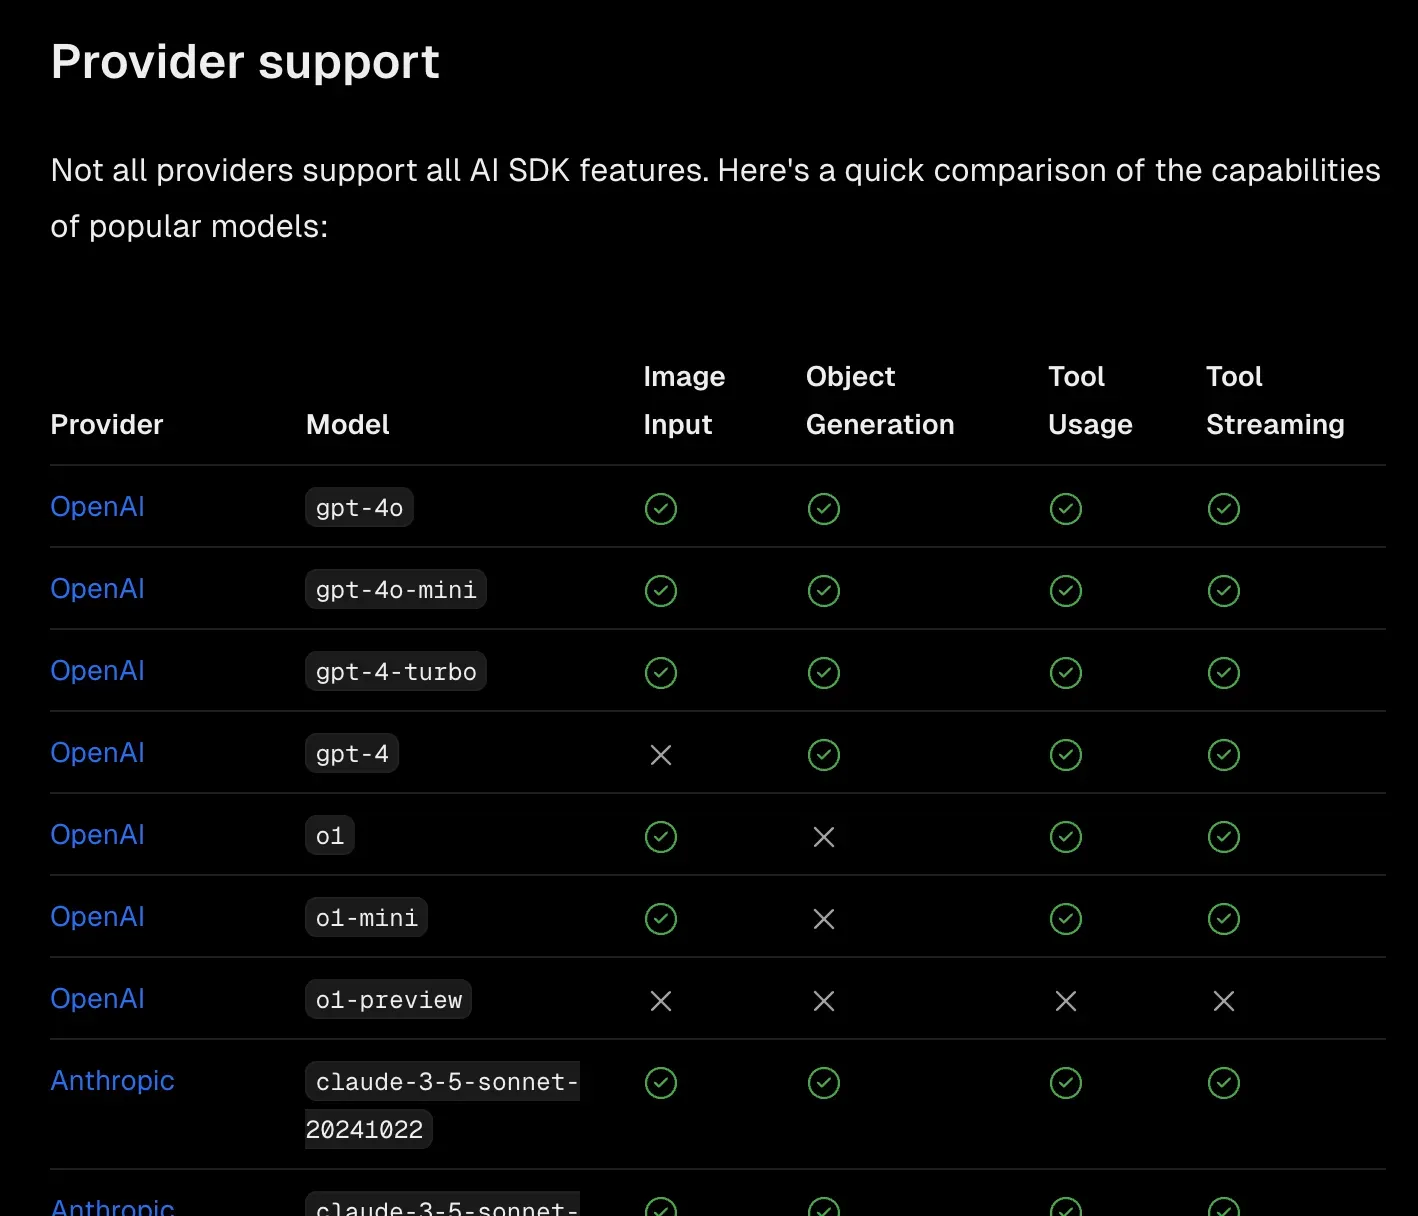This screenshot has height=1216, width=1418.
Task: Click the gpt-4-turbo Tool Usage checkmark
Action: coord(1066,673)
